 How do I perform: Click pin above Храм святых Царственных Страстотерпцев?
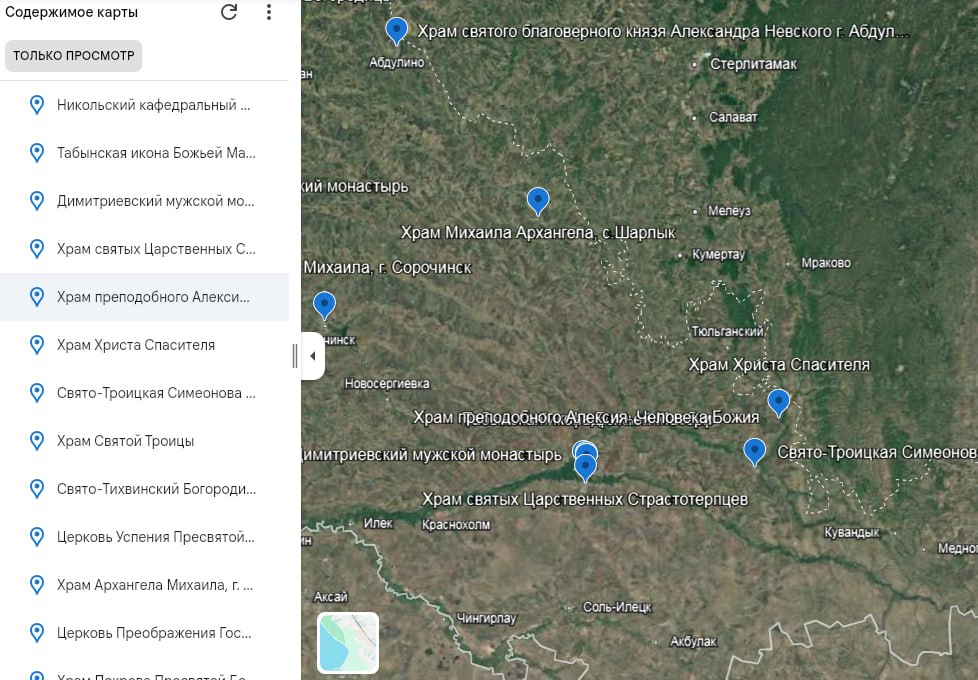(585, 466)
